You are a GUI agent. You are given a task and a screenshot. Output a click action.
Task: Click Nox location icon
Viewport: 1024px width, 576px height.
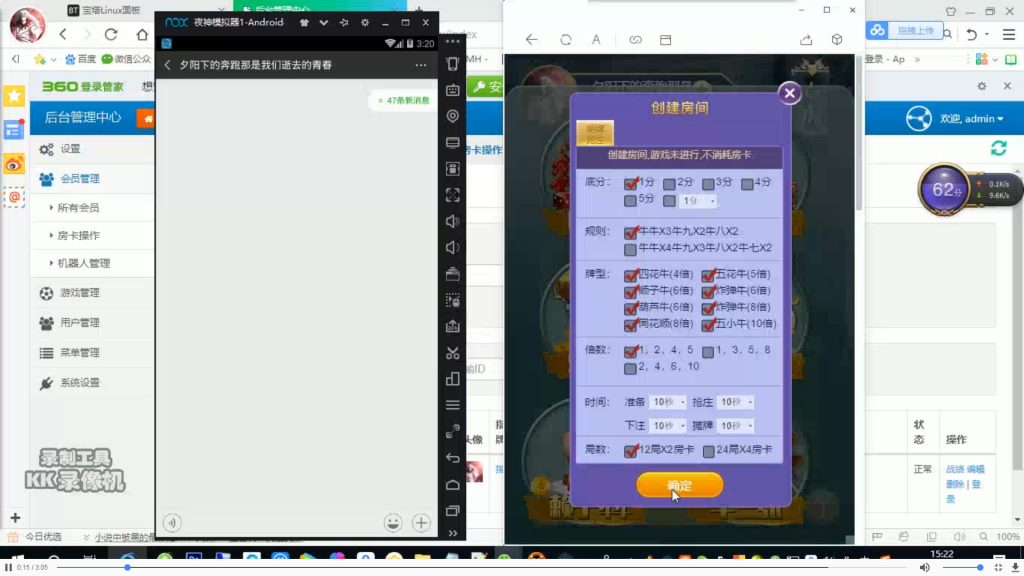tap(453, 116)
